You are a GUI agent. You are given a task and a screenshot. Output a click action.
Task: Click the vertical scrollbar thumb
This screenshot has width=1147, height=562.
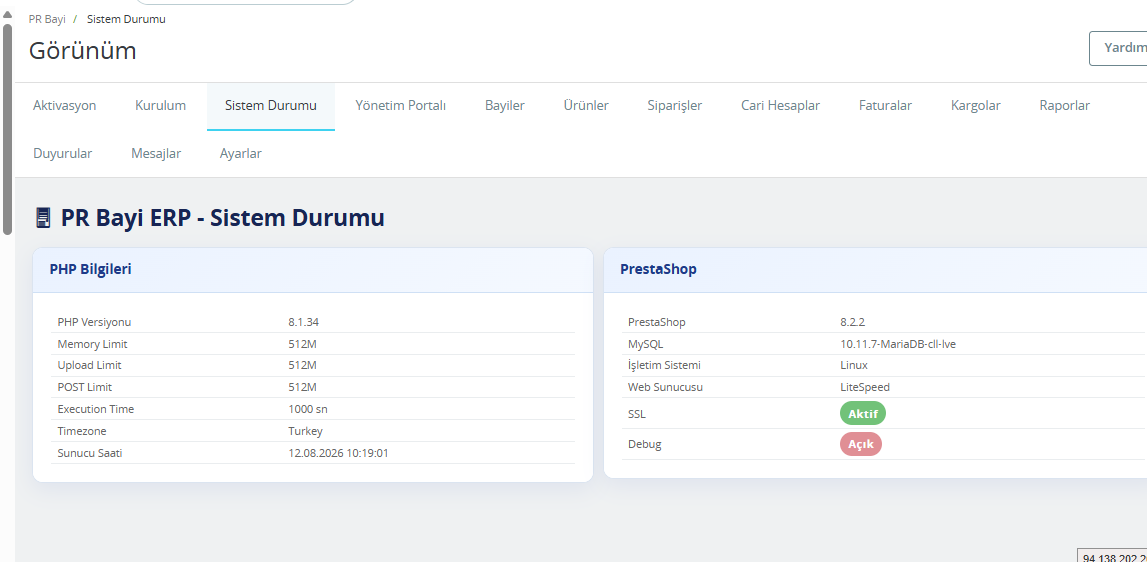point(7,129)
